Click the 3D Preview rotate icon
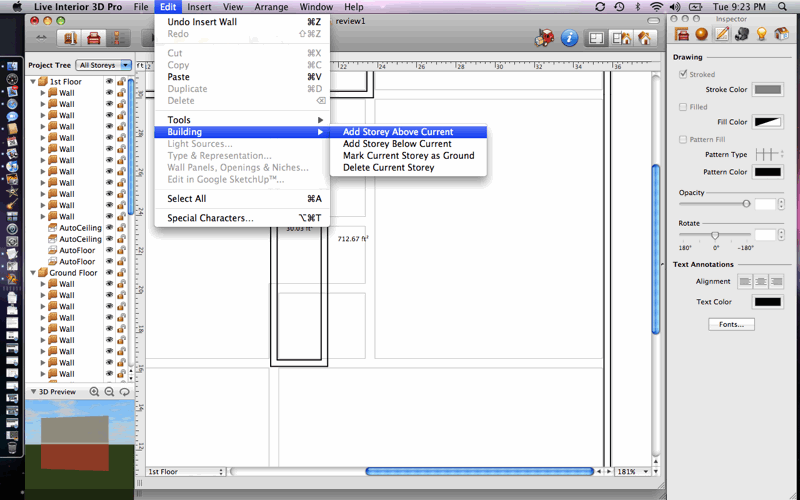This screenshot has height=500, width=800. (x=124, y=392)
